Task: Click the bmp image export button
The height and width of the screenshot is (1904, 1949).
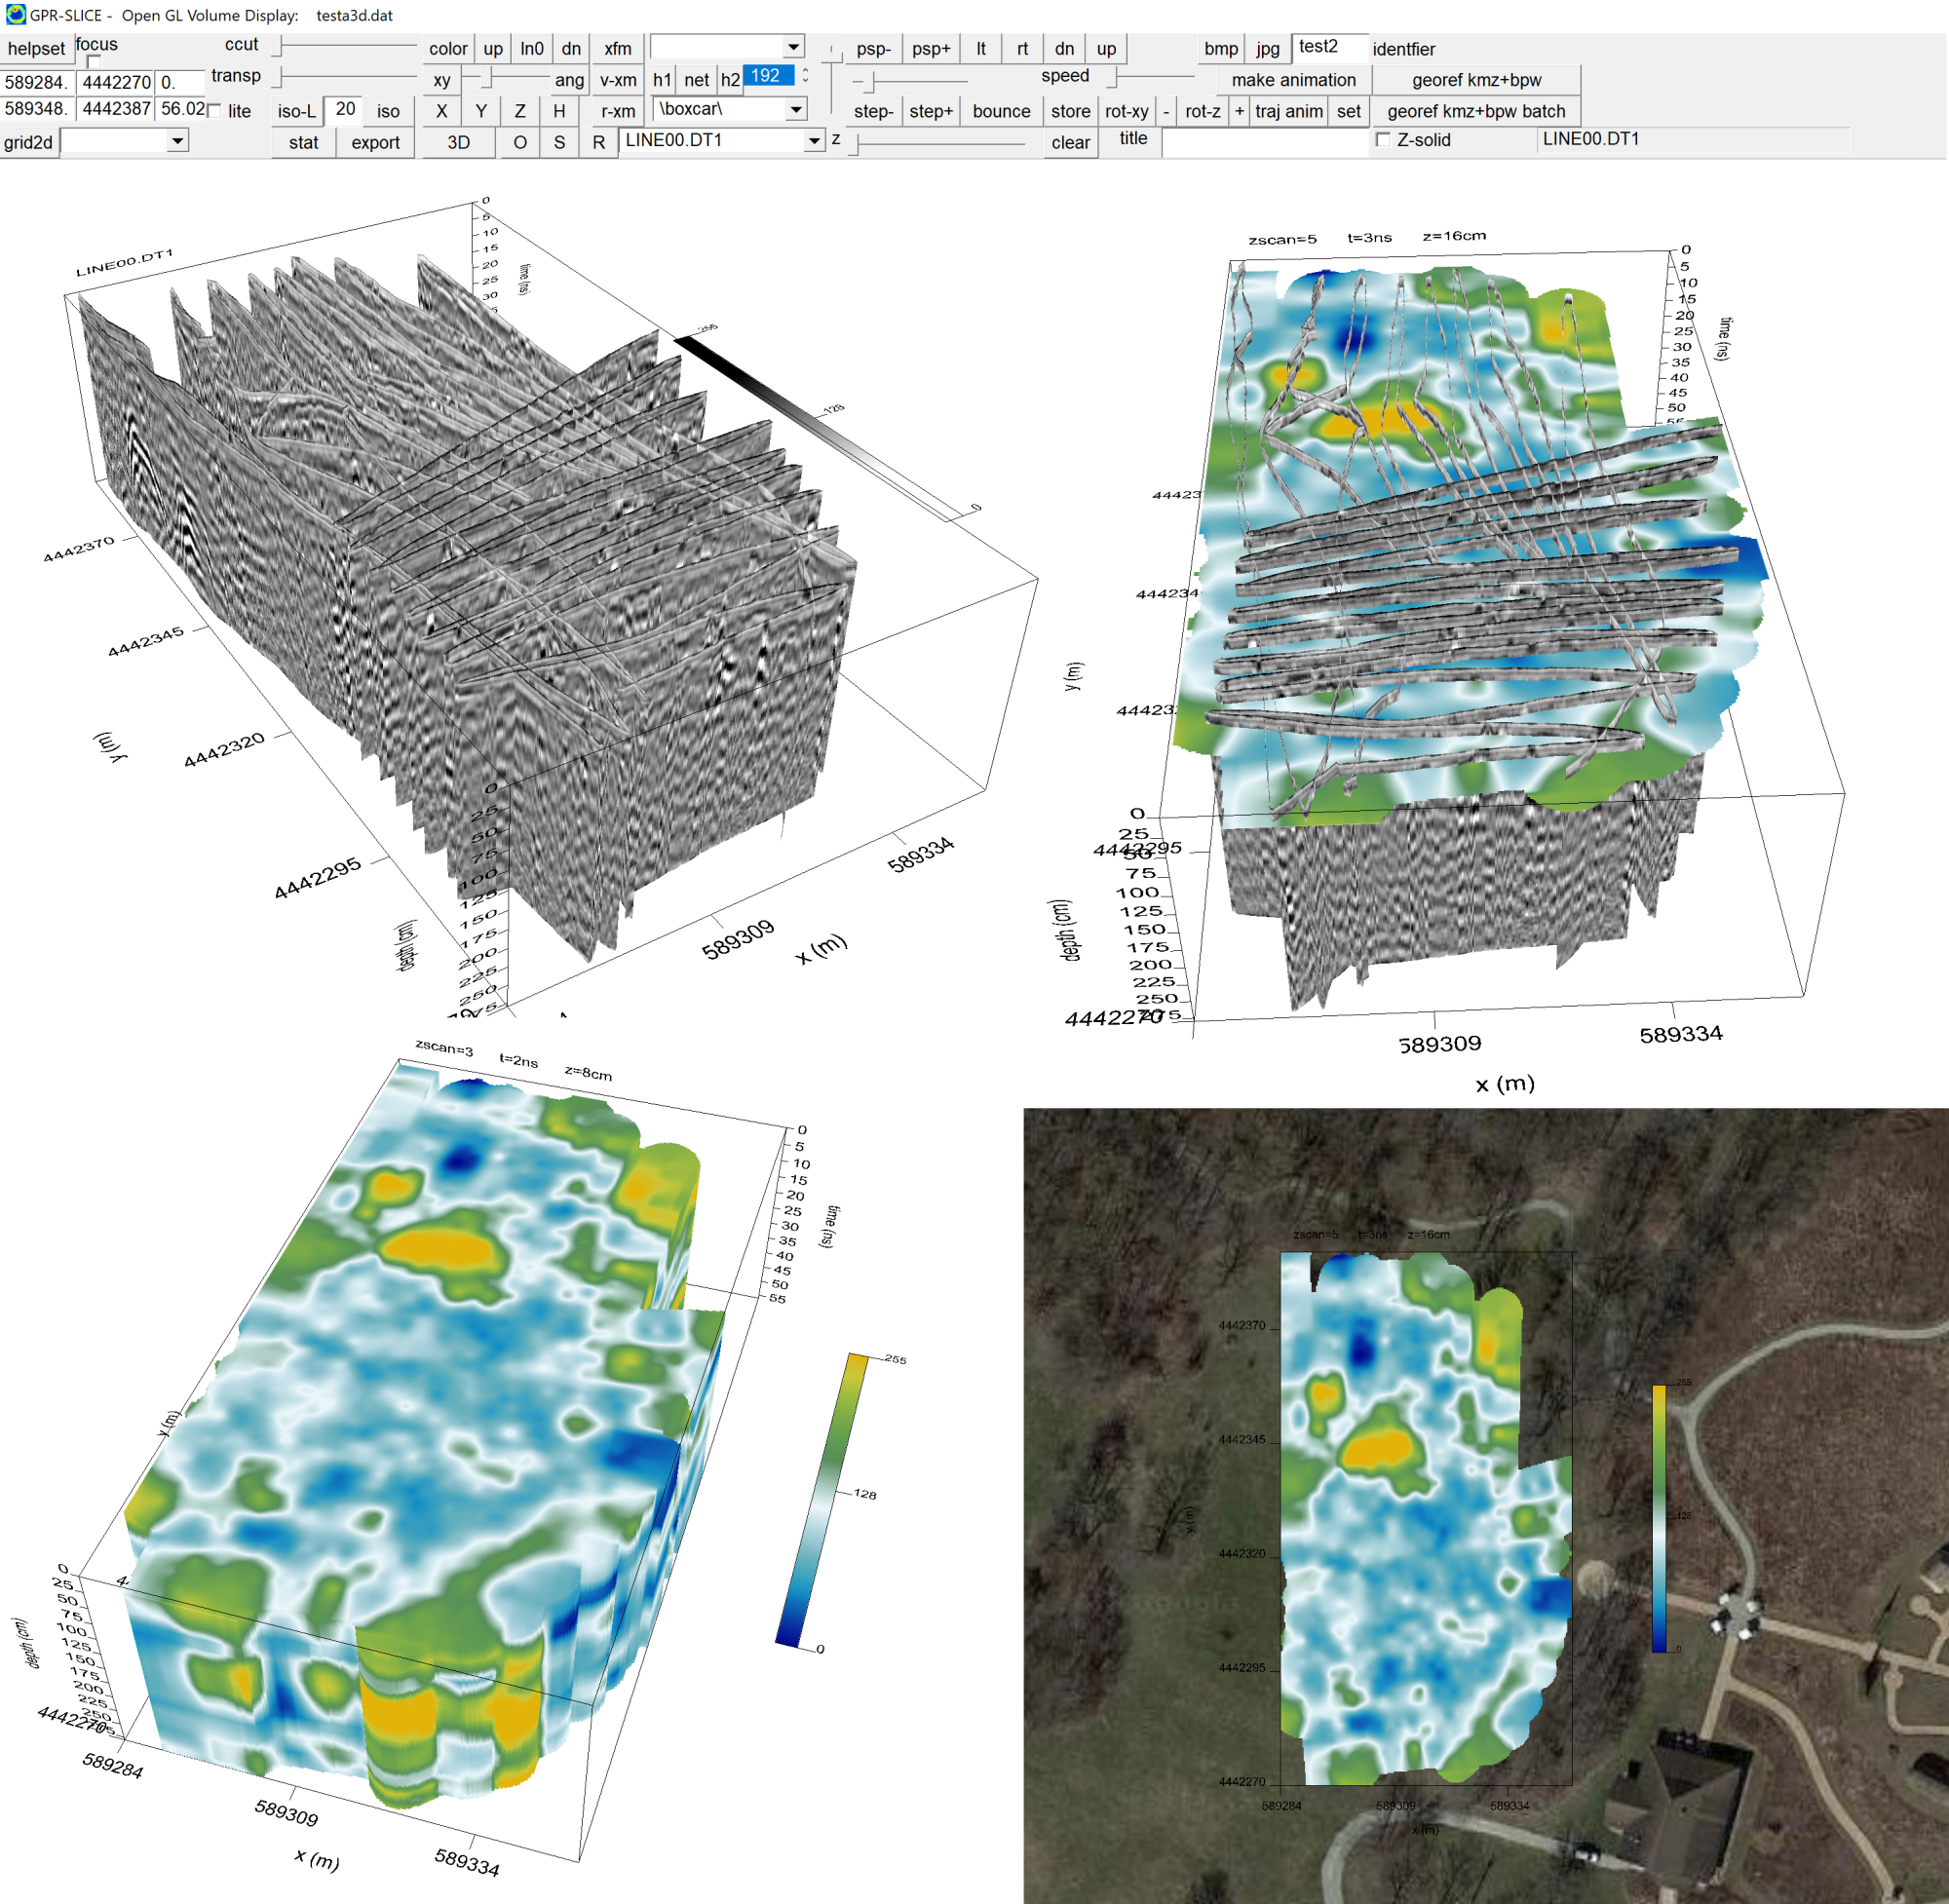Action: click(1220, 48)
